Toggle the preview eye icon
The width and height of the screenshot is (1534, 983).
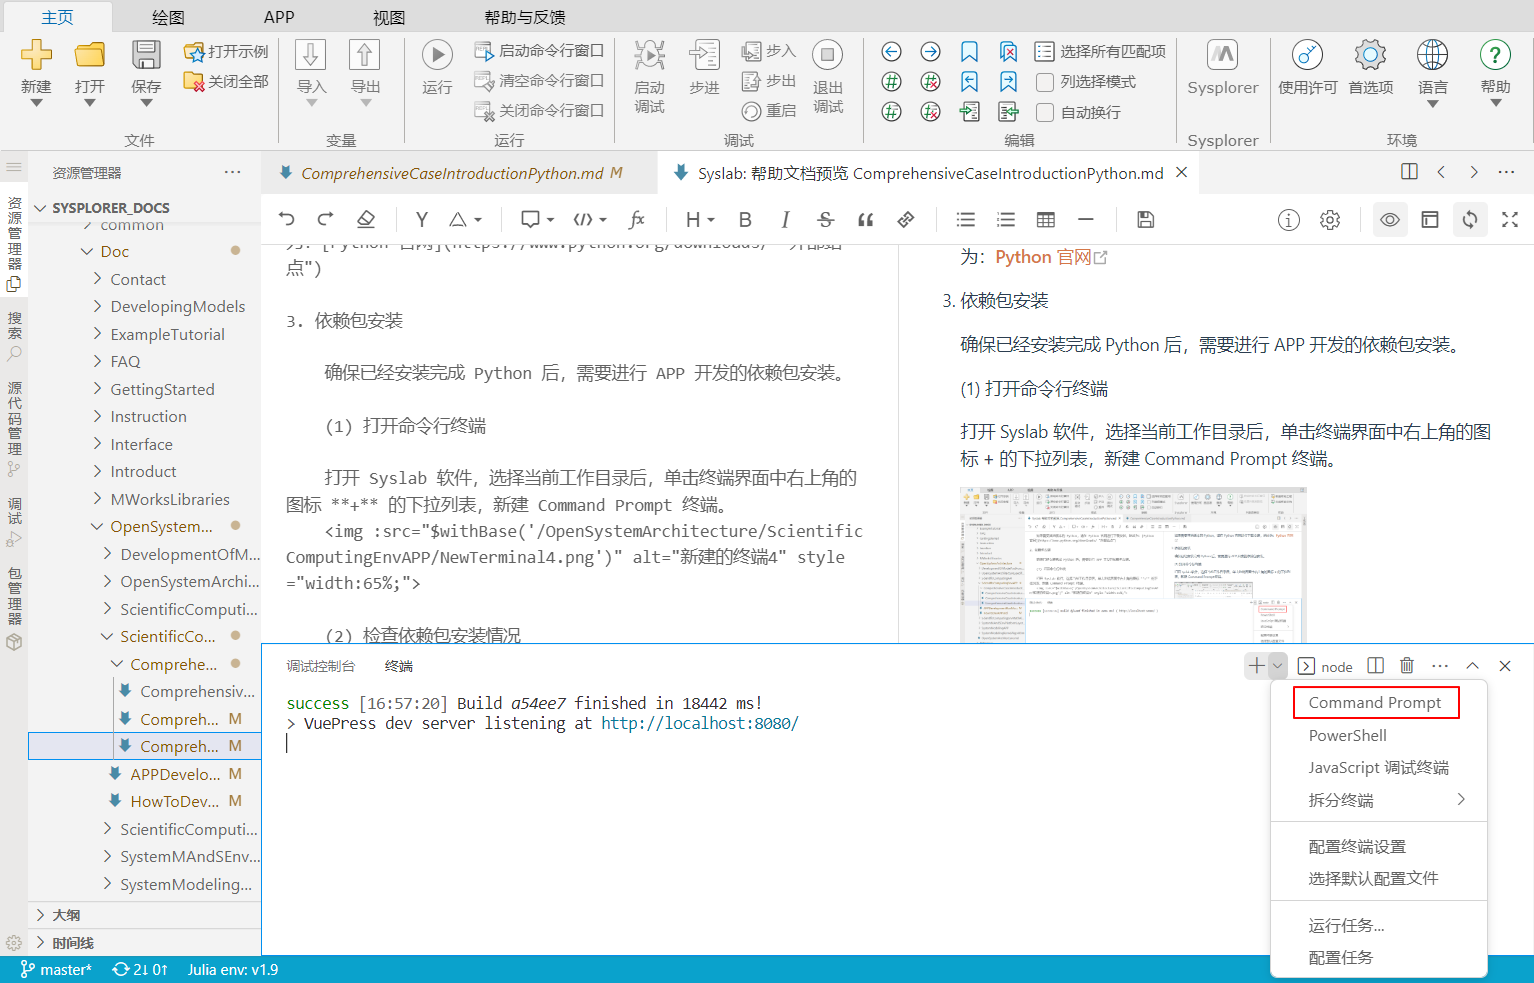pyautogui.click(x=1390, y=220)
